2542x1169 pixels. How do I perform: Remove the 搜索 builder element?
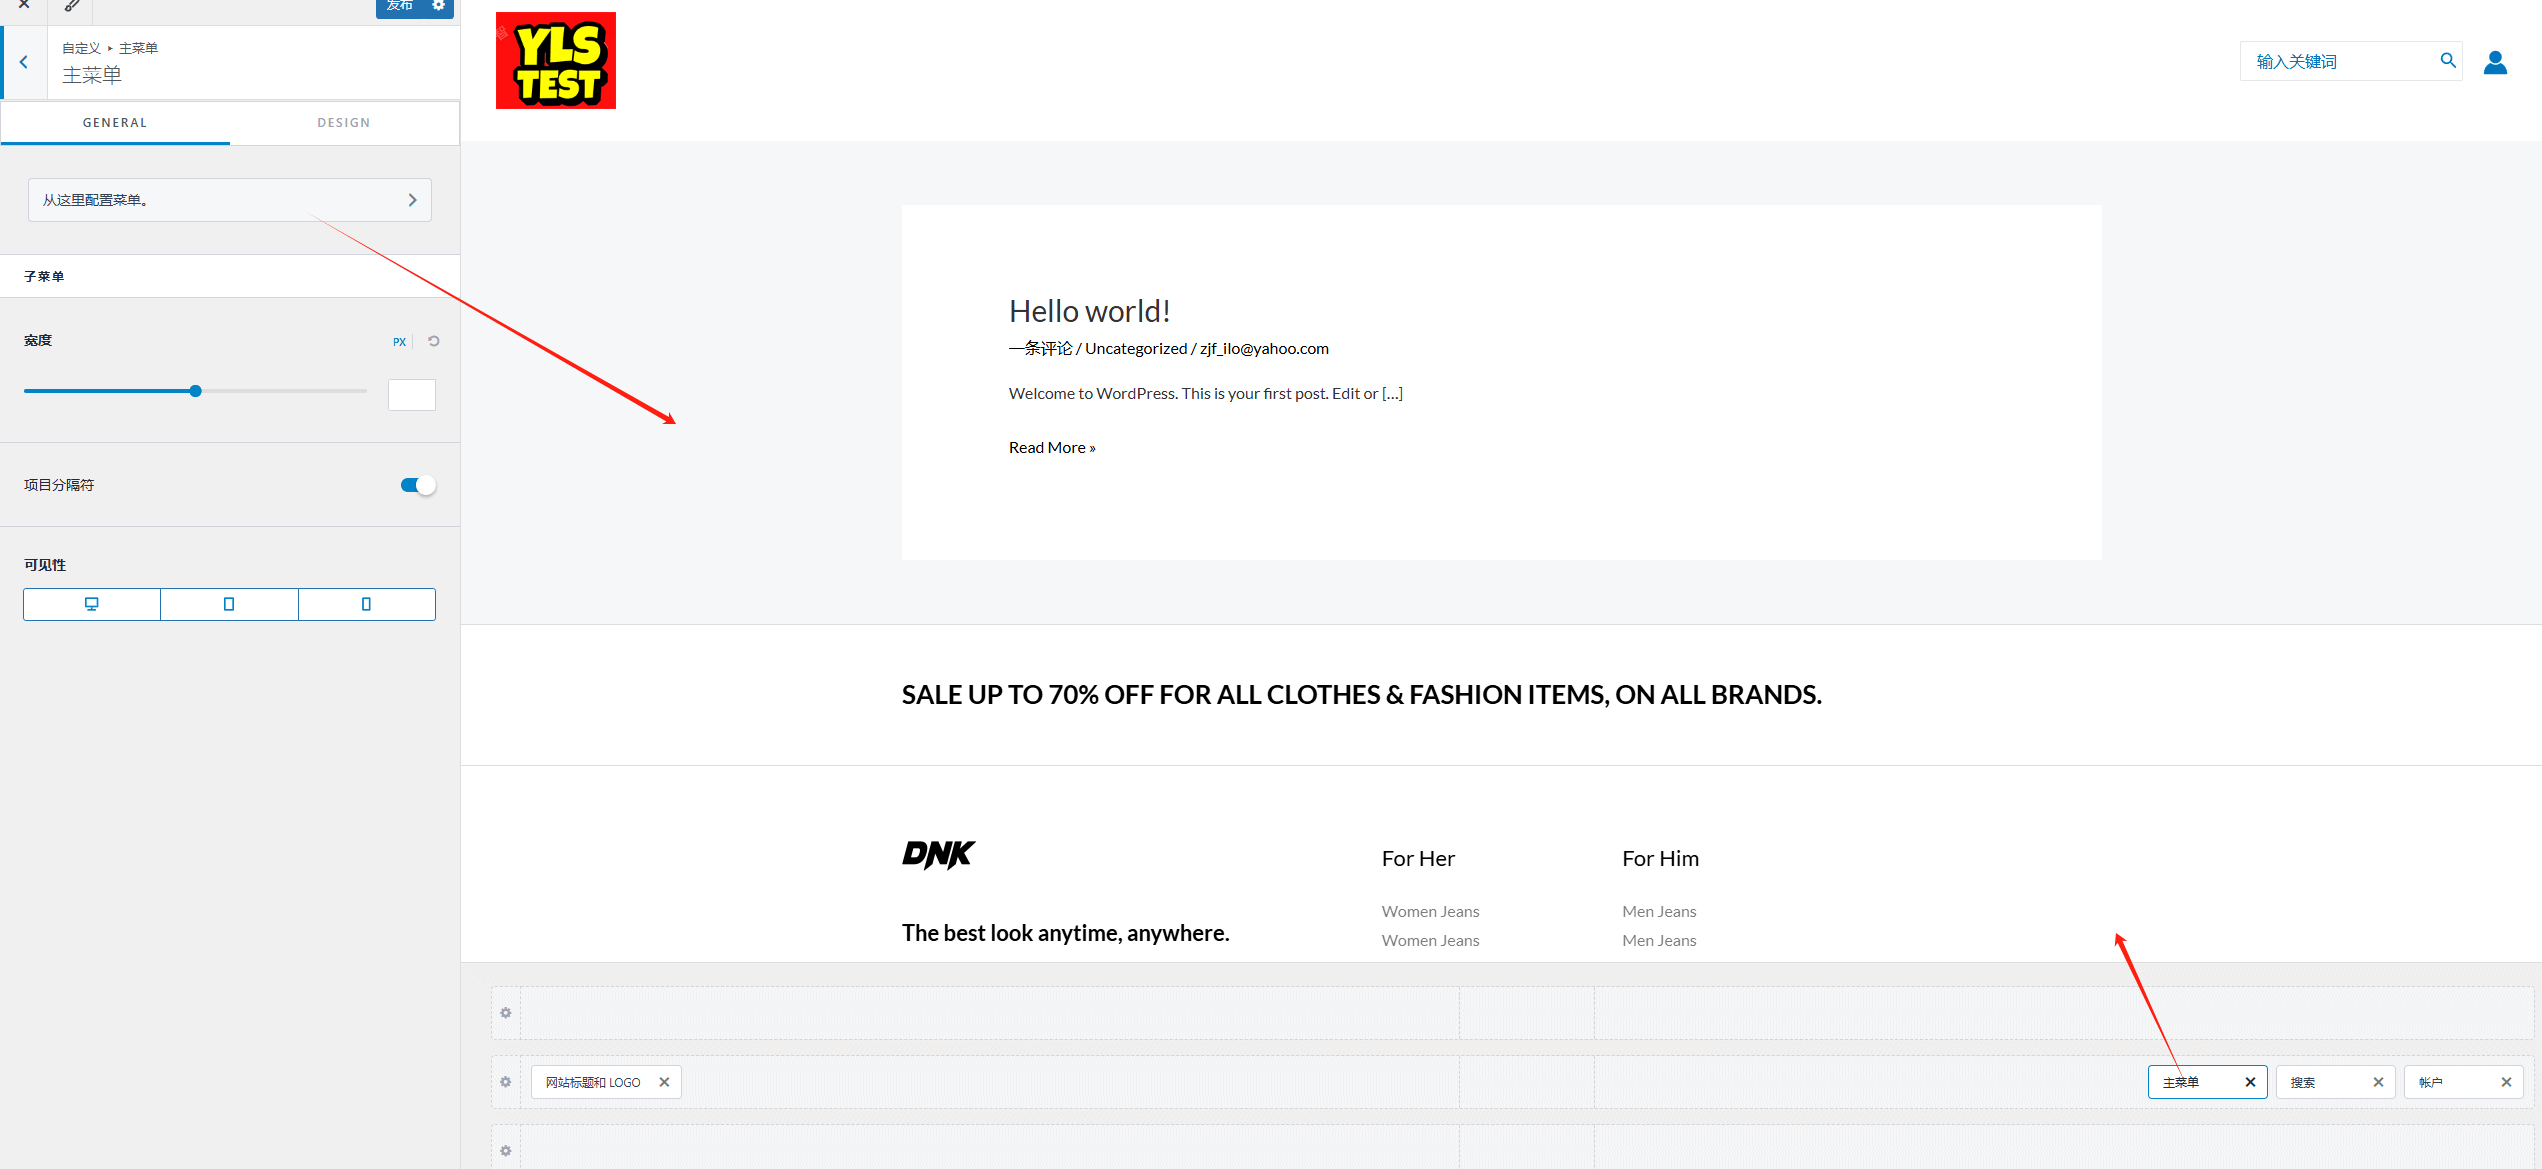pyautogui.click(x=2378, y=1082)
